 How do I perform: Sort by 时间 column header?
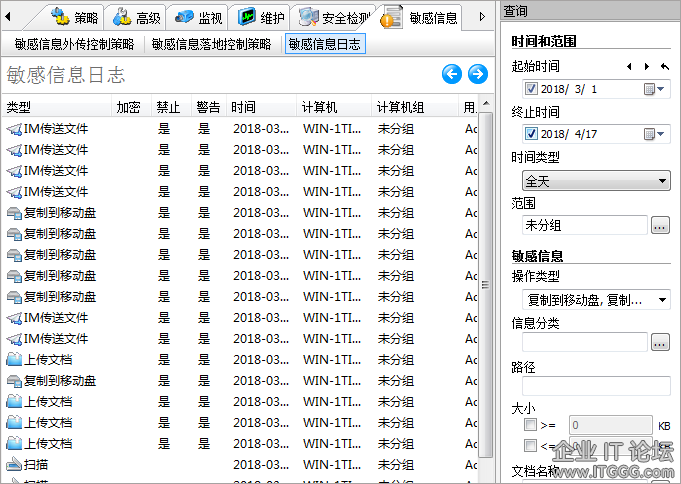[x=261, y=107]
